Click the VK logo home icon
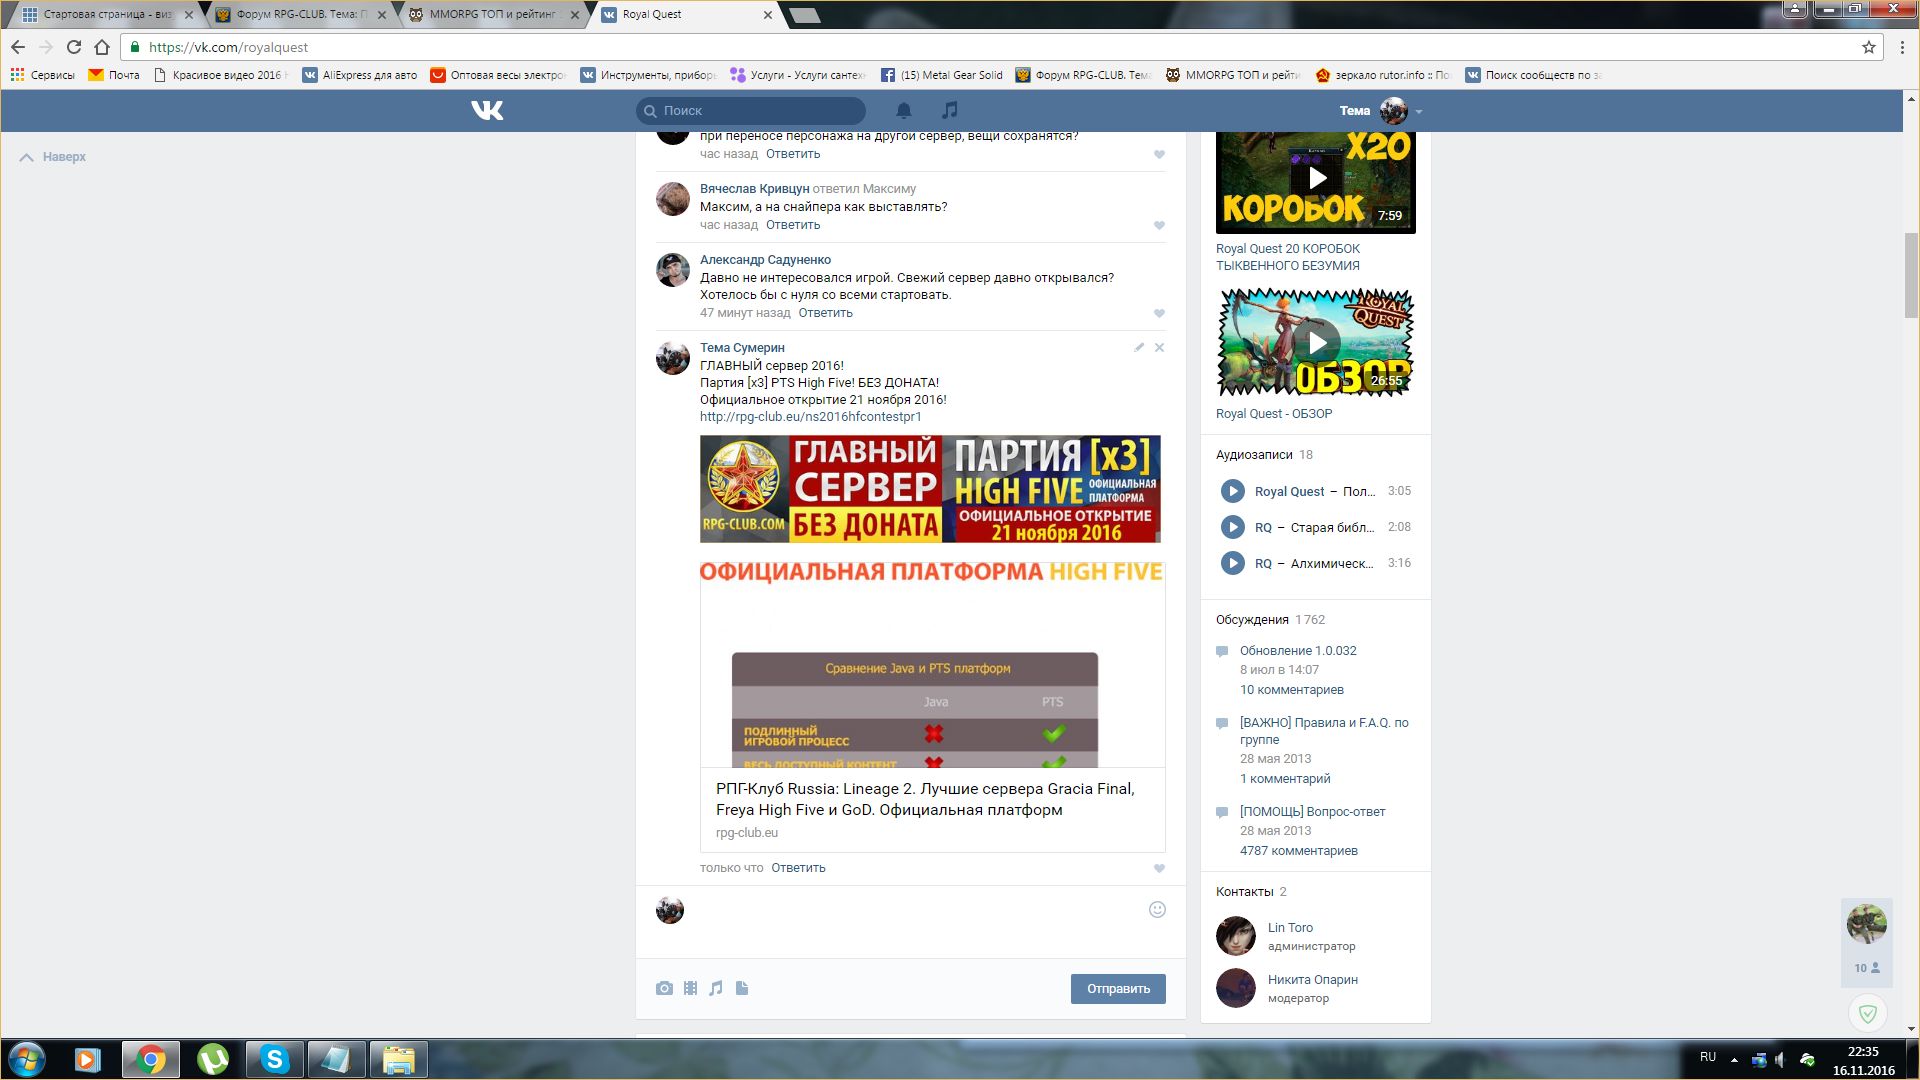The image size is (1920, 1080). (x=487, y=110)
